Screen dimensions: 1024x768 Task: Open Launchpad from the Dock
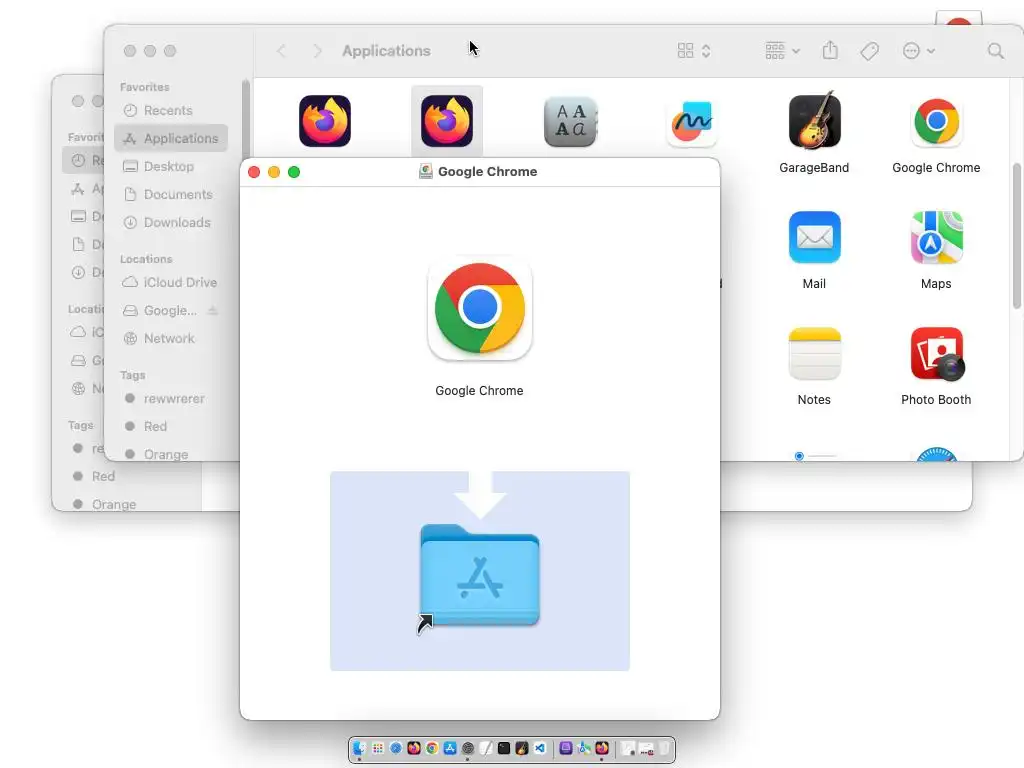377,748
